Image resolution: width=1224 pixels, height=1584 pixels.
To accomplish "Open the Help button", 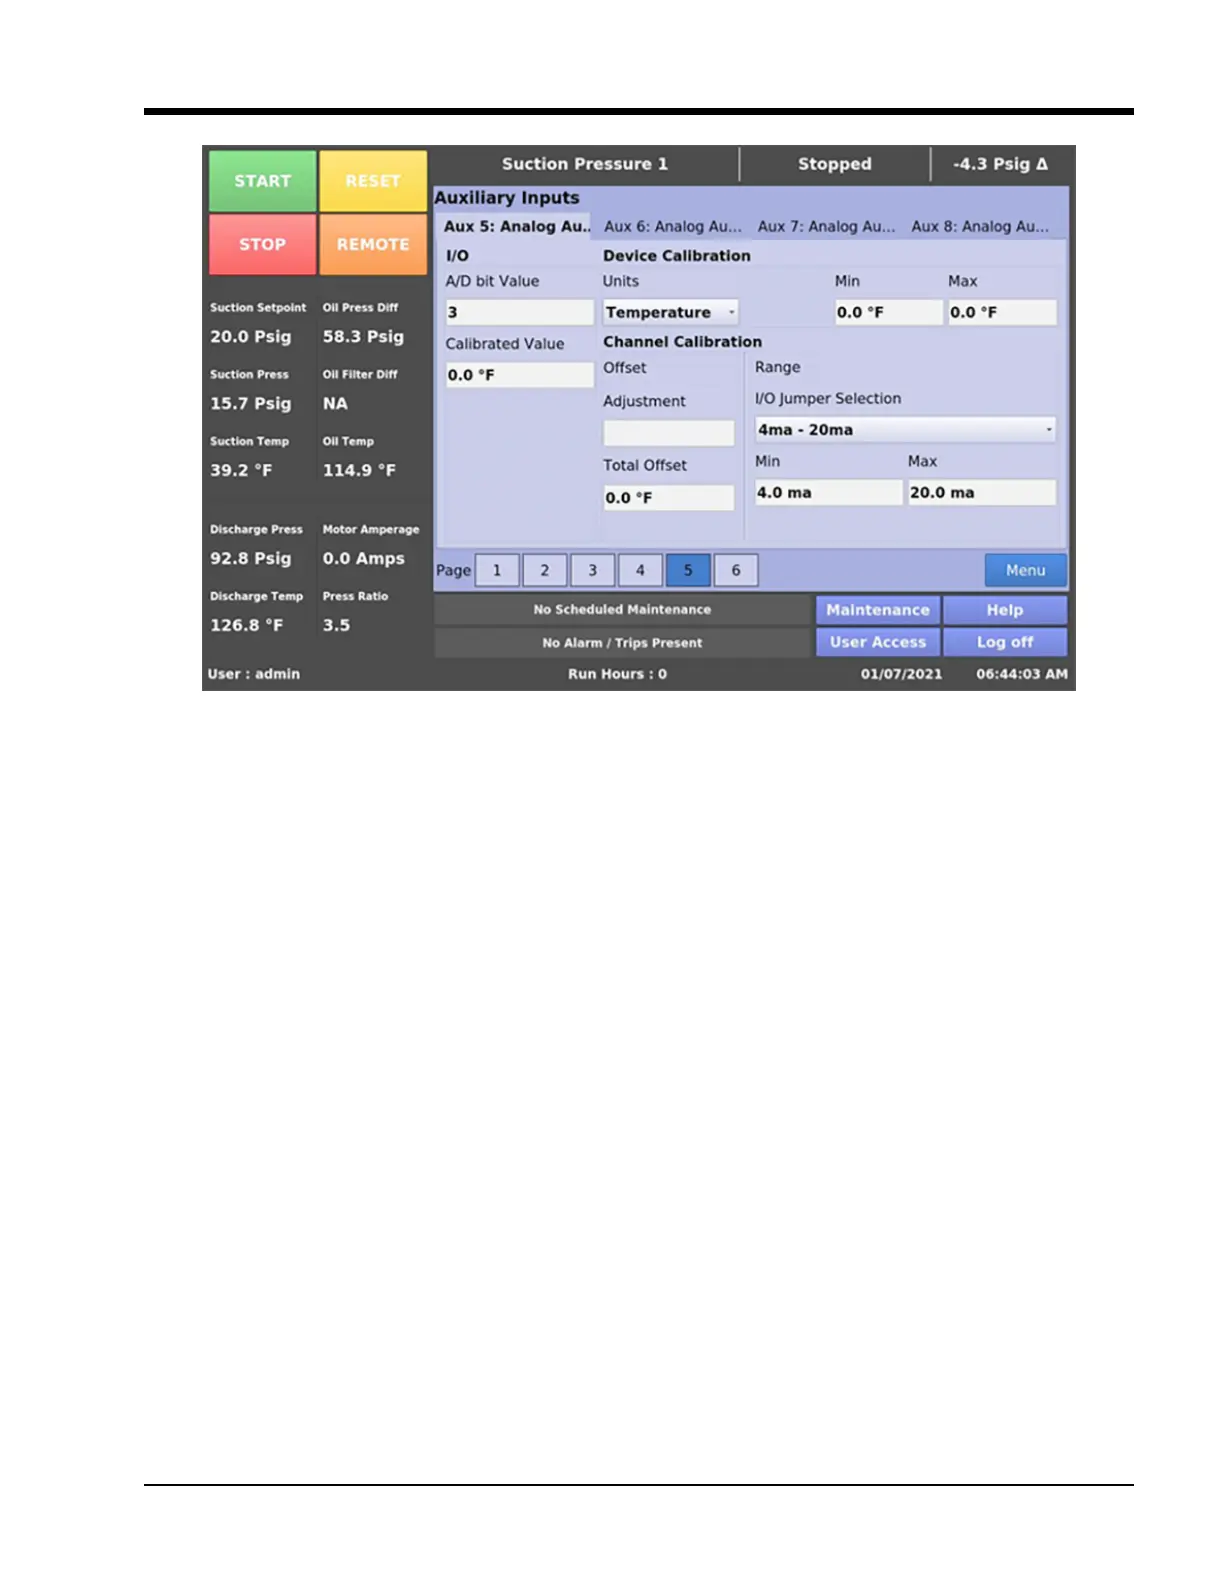I will coord(1005,610).
